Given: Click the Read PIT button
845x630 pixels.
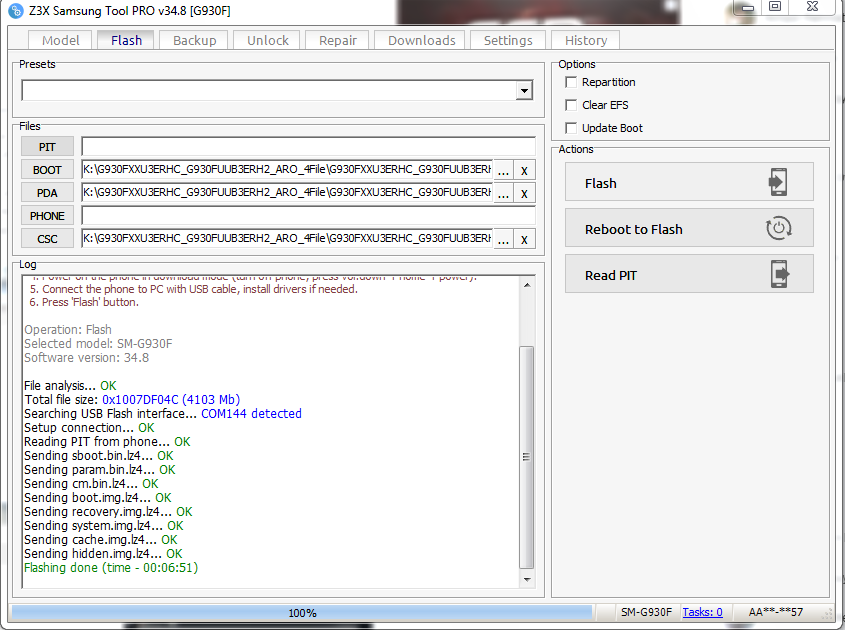Looking at the screenshot, I should click(x=689, y=274).
